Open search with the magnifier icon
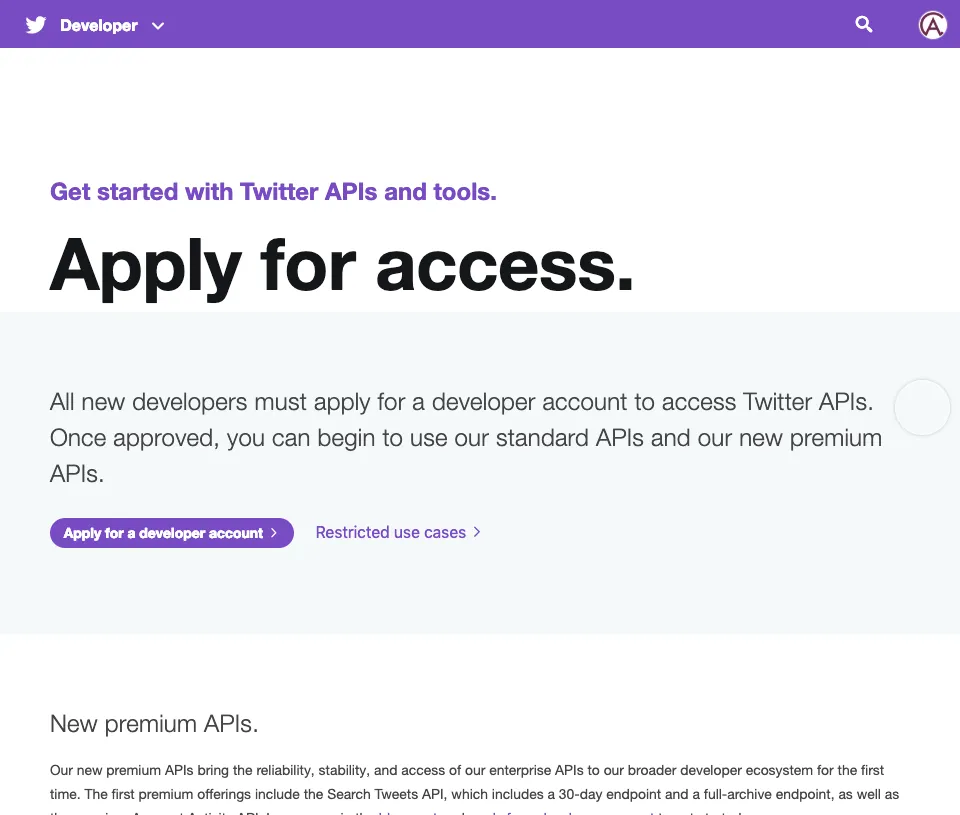The width and height of the screenshot is (960, 815). [x=863, y=24]
